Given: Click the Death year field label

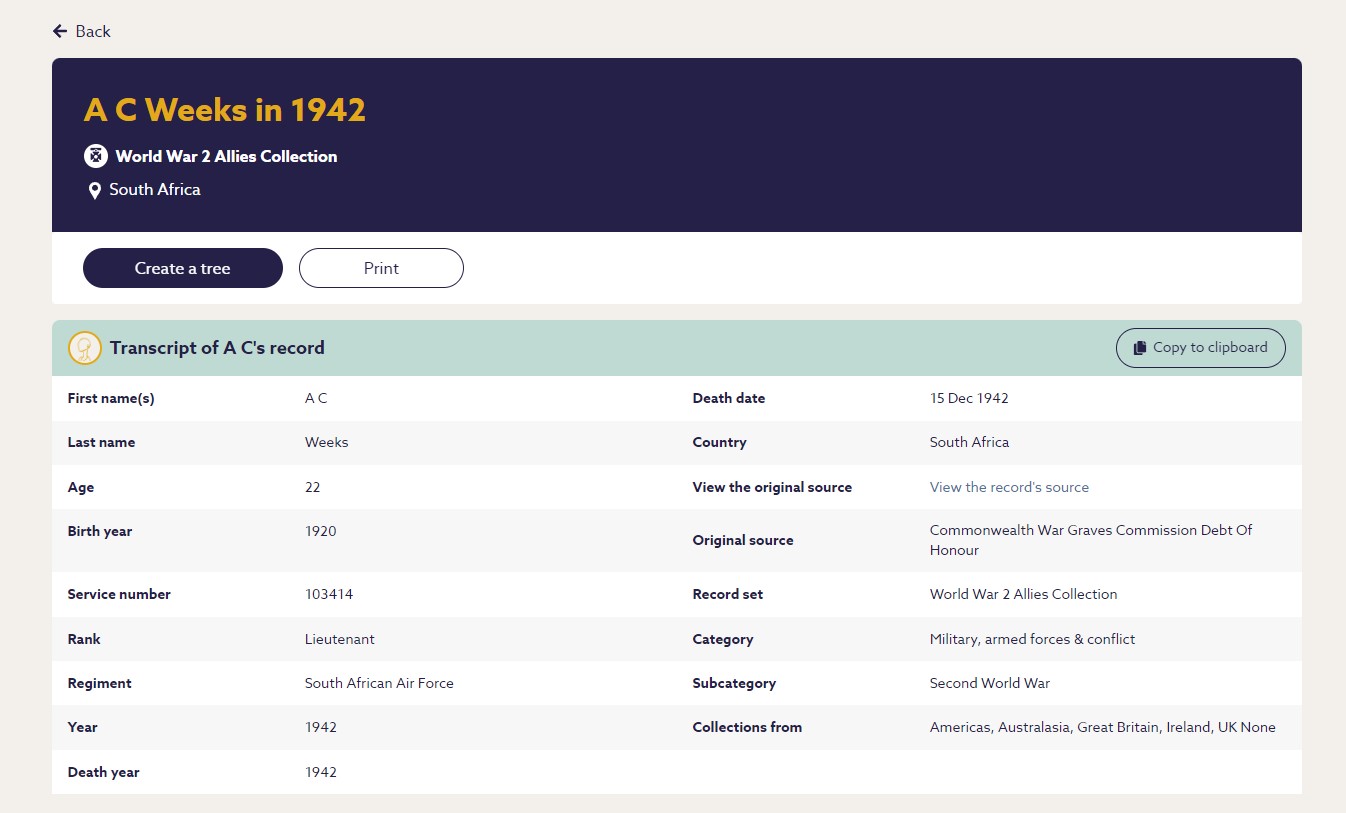Looking at the screenshot, I should (104, 772).
